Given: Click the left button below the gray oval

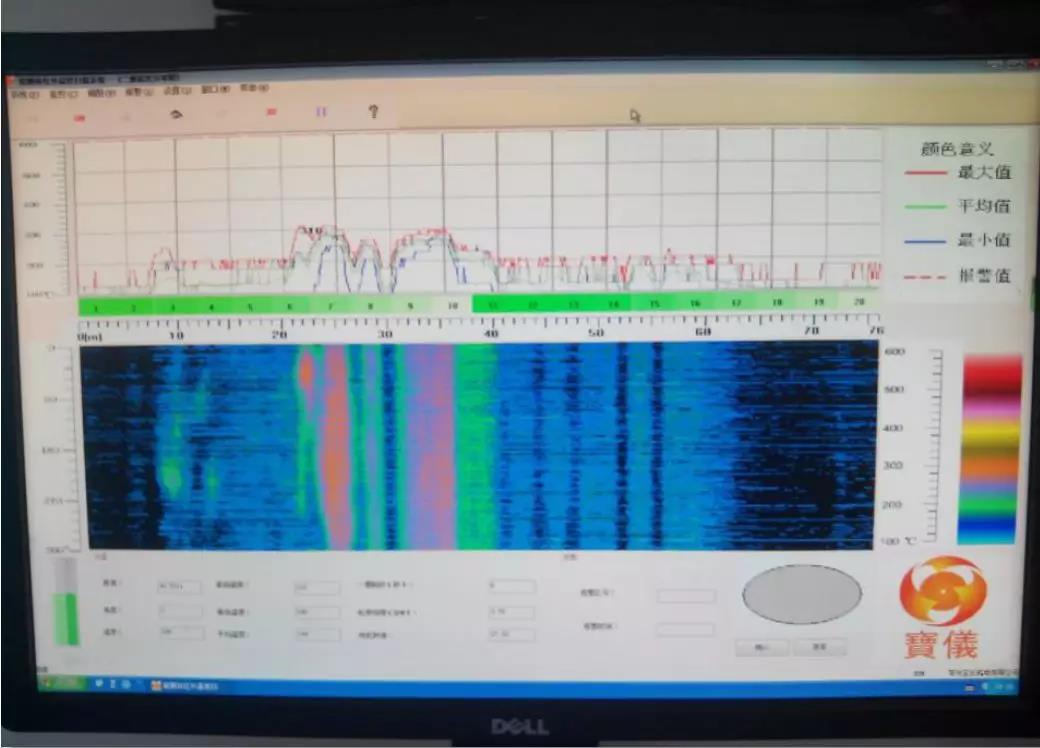Looking at the screenshot, I should pyautogui.click(x=761, y=647).
